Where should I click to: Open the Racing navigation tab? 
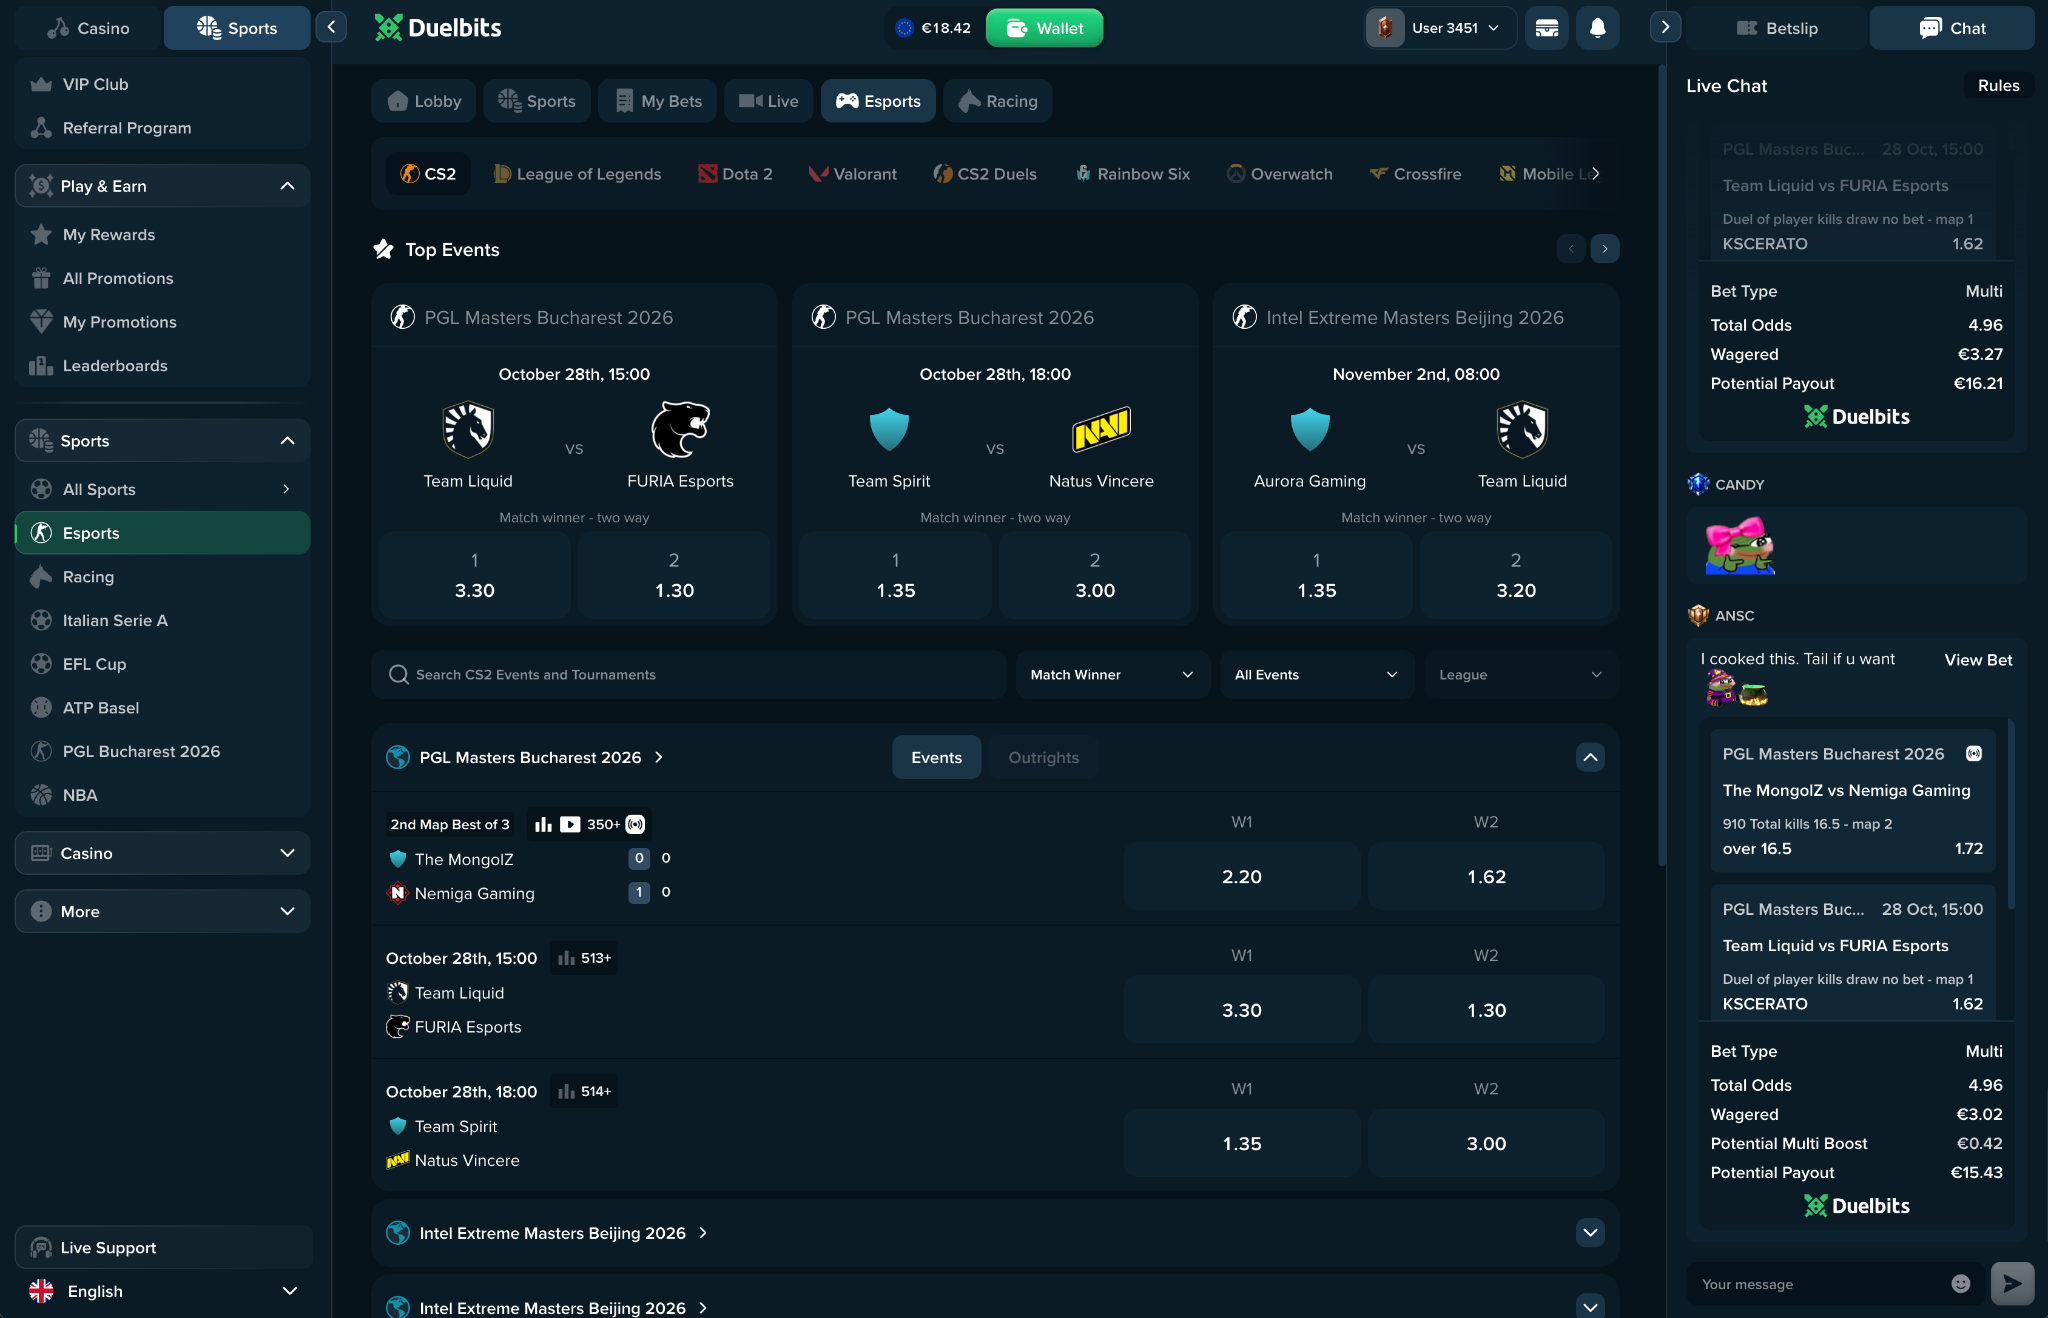tap(997, 101)
